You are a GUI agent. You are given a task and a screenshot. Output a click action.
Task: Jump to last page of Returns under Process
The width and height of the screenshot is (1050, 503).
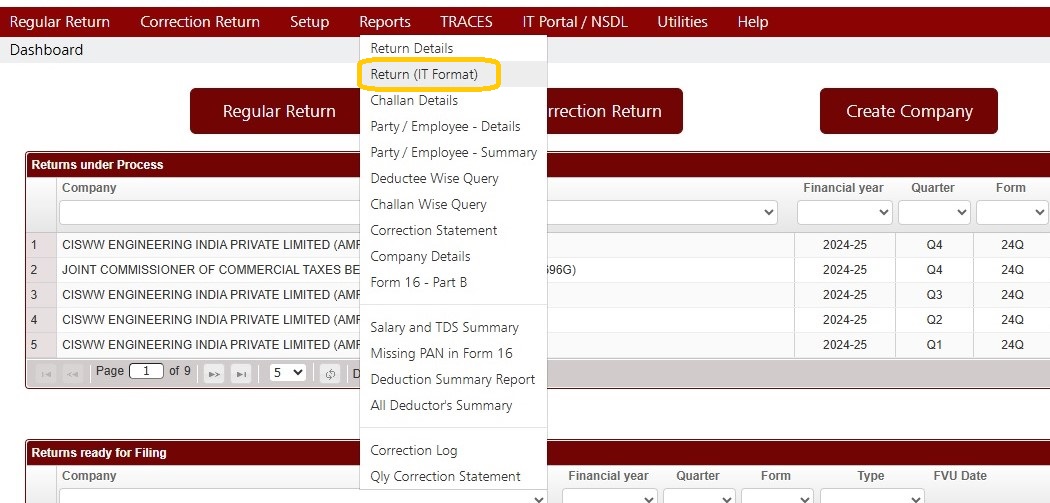pyautogui.click(x=241, y=374)
